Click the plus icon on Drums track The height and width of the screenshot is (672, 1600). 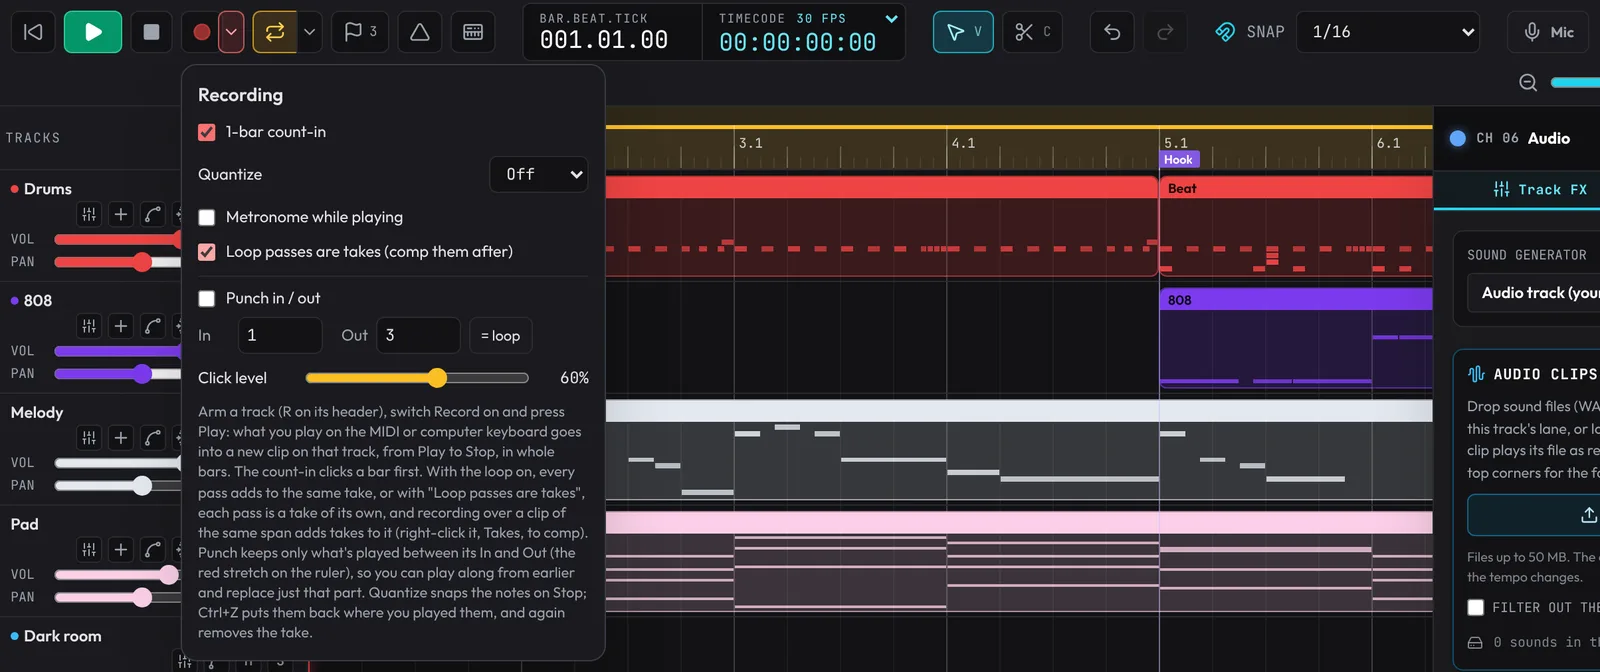pyautogui.click(x=121, y=214)
